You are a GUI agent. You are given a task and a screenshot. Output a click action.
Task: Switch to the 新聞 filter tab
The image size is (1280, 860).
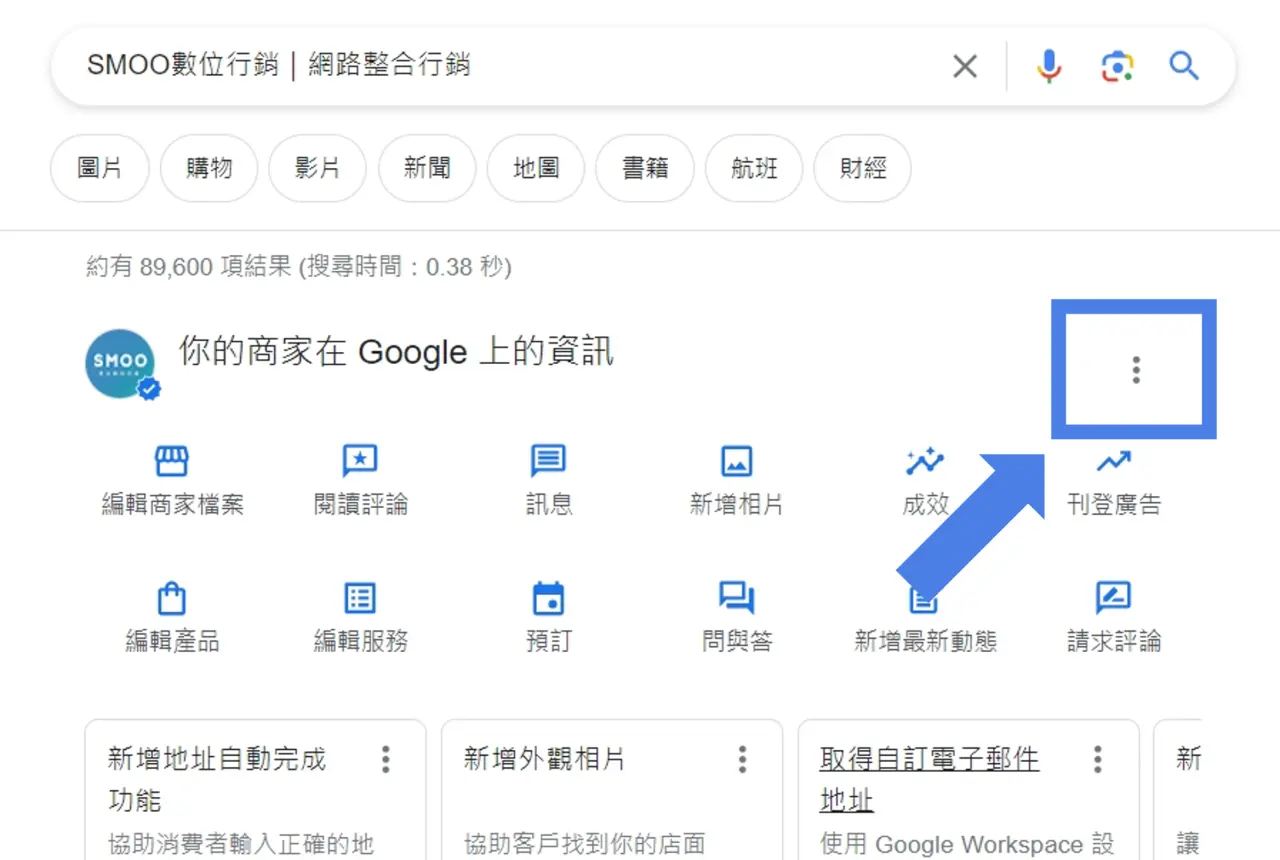[427, 168]
